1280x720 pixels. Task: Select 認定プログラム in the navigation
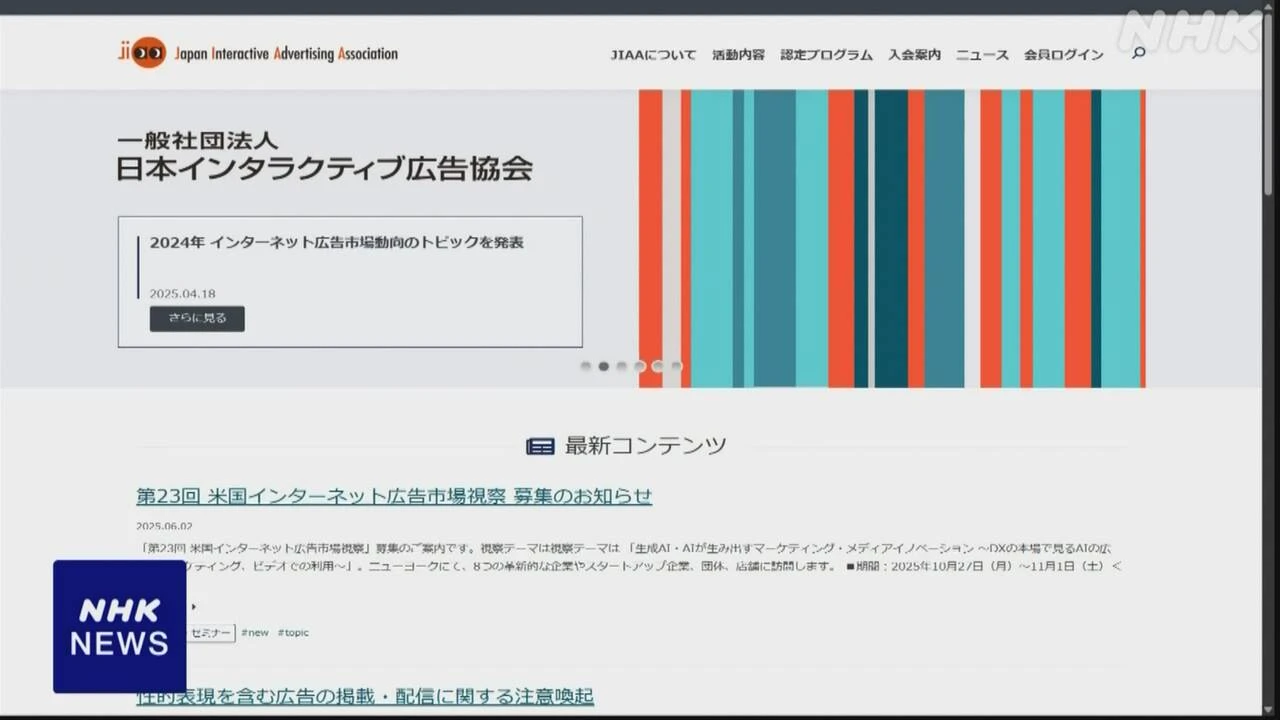pyautogui.click(x=826, y=55)
